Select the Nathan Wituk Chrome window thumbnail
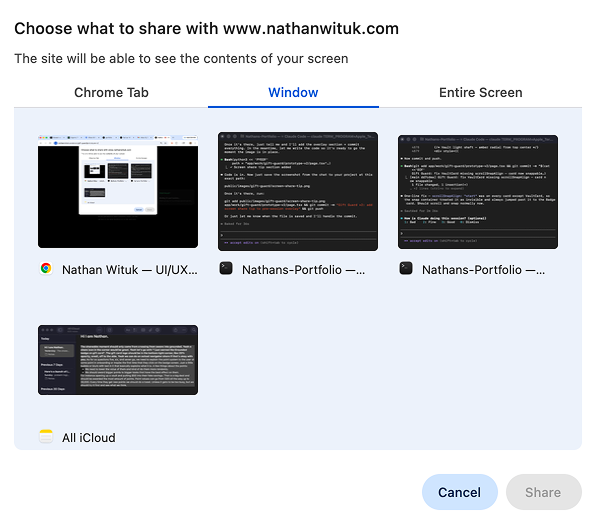 [118, 192]
